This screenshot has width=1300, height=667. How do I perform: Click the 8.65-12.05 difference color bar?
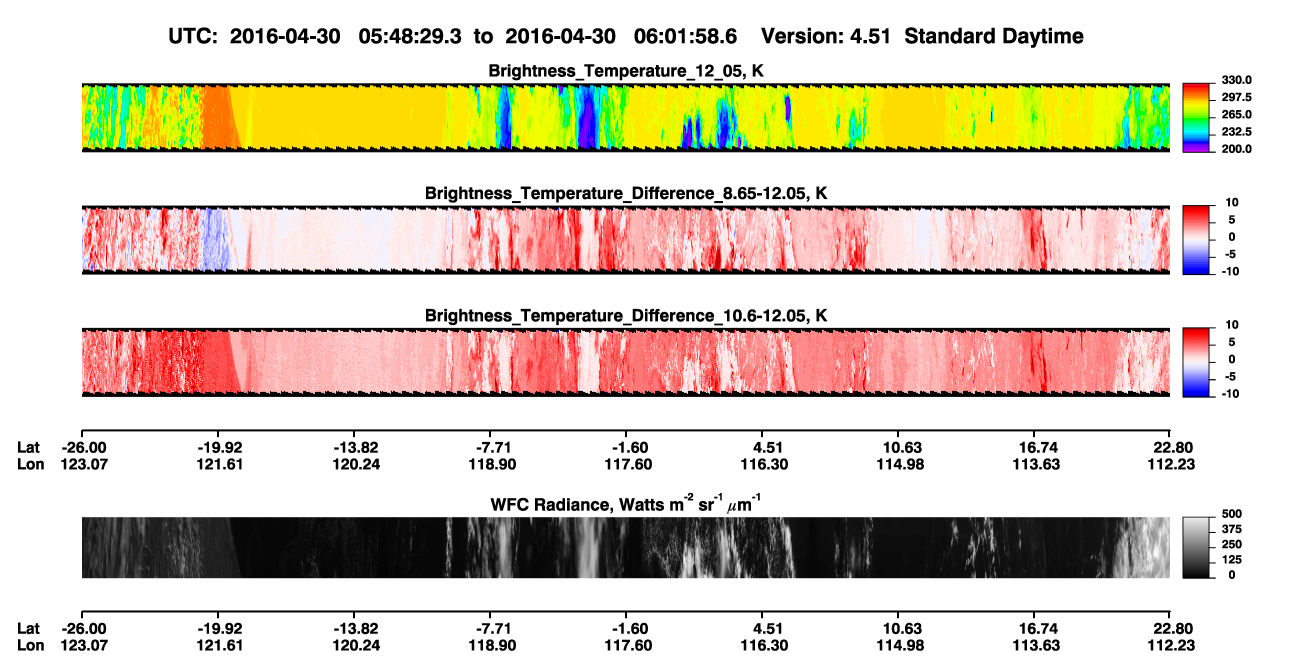(1197, 239)
